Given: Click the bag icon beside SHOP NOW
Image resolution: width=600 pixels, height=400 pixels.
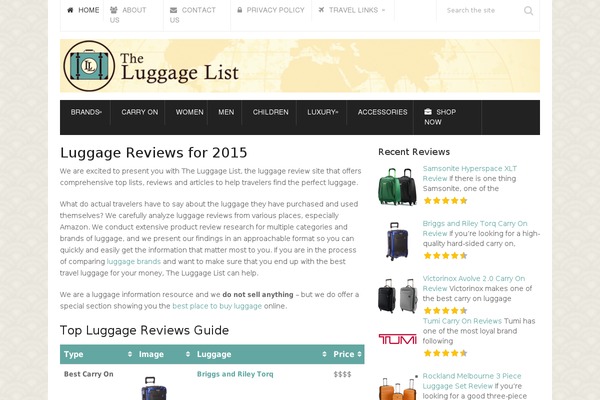Looking at the screenshot, I should (428, 112).
